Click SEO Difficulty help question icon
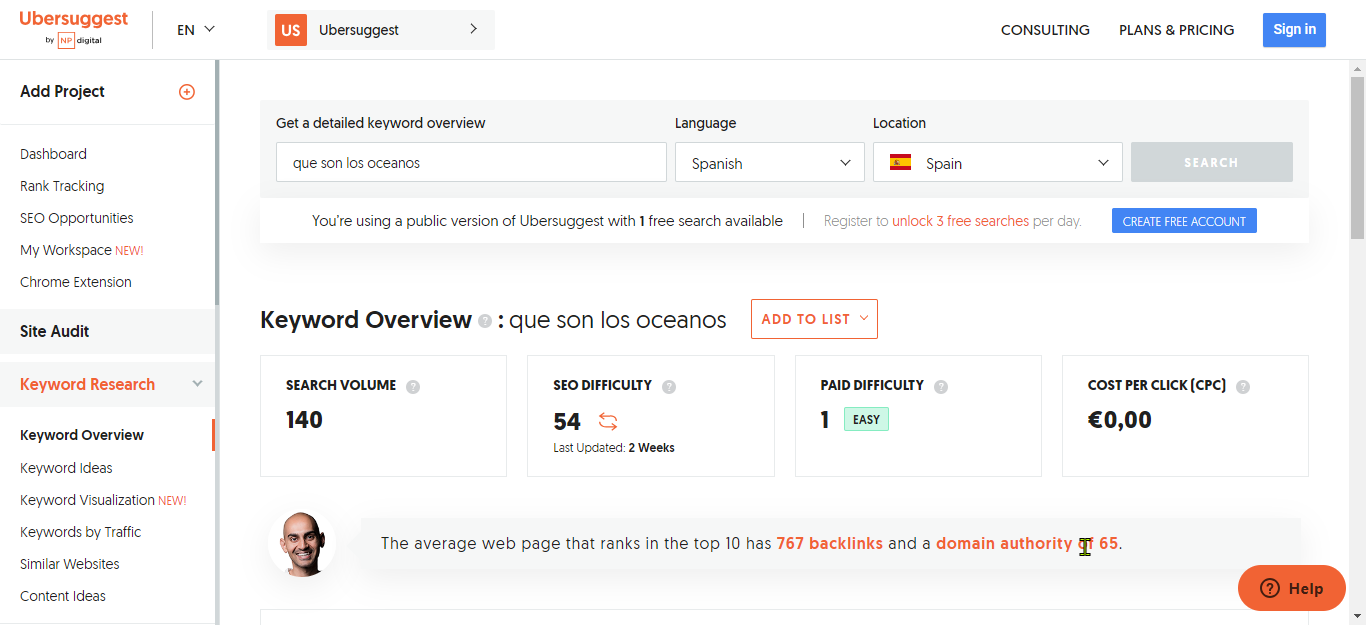 669,386
